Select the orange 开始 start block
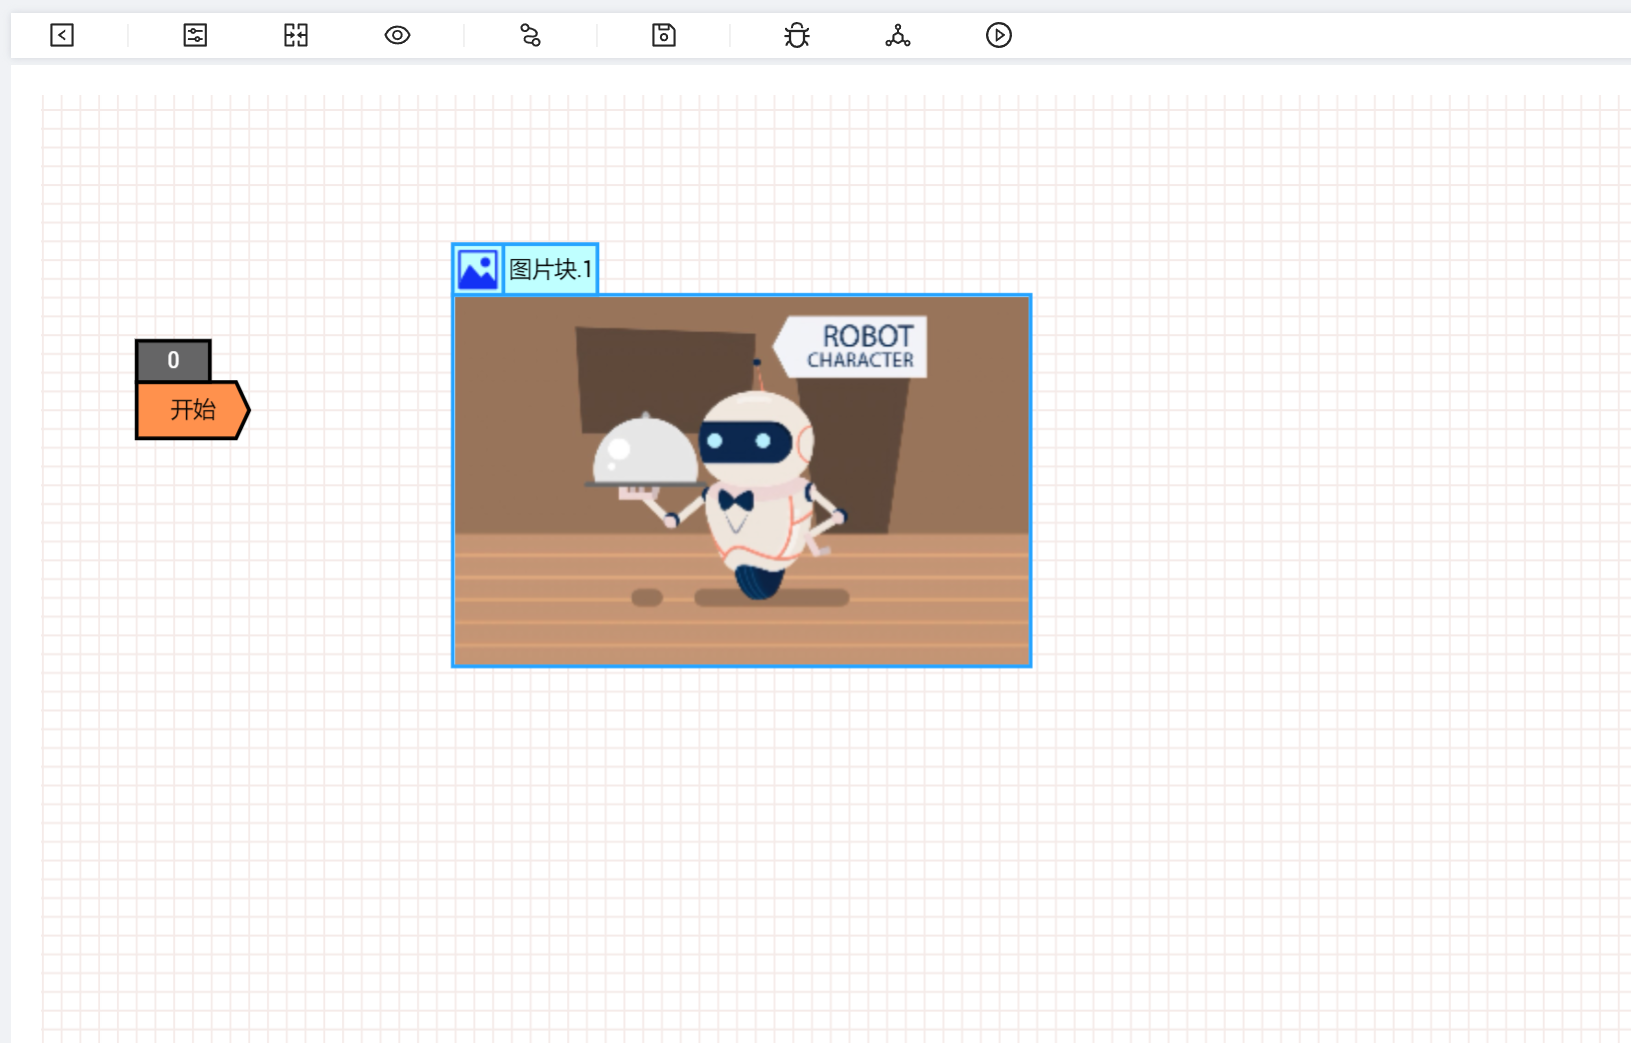The width and height of the screenshot is (1631, 1043). [x=192, y=410]
